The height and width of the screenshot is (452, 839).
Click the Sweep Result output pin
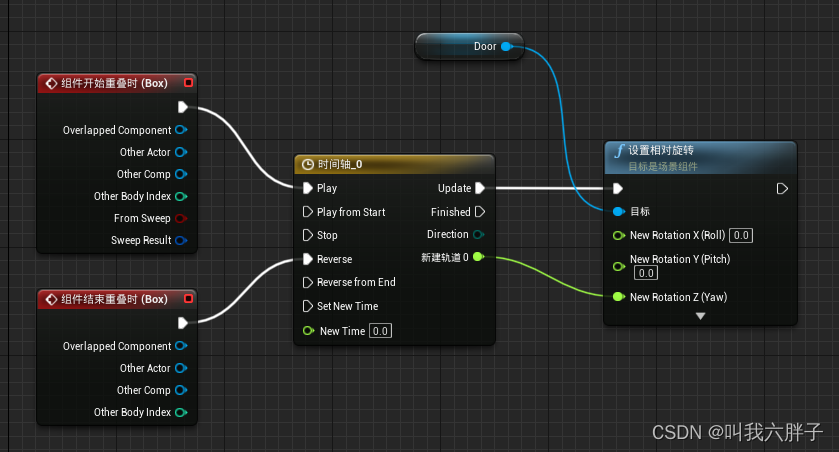(181, 240)
